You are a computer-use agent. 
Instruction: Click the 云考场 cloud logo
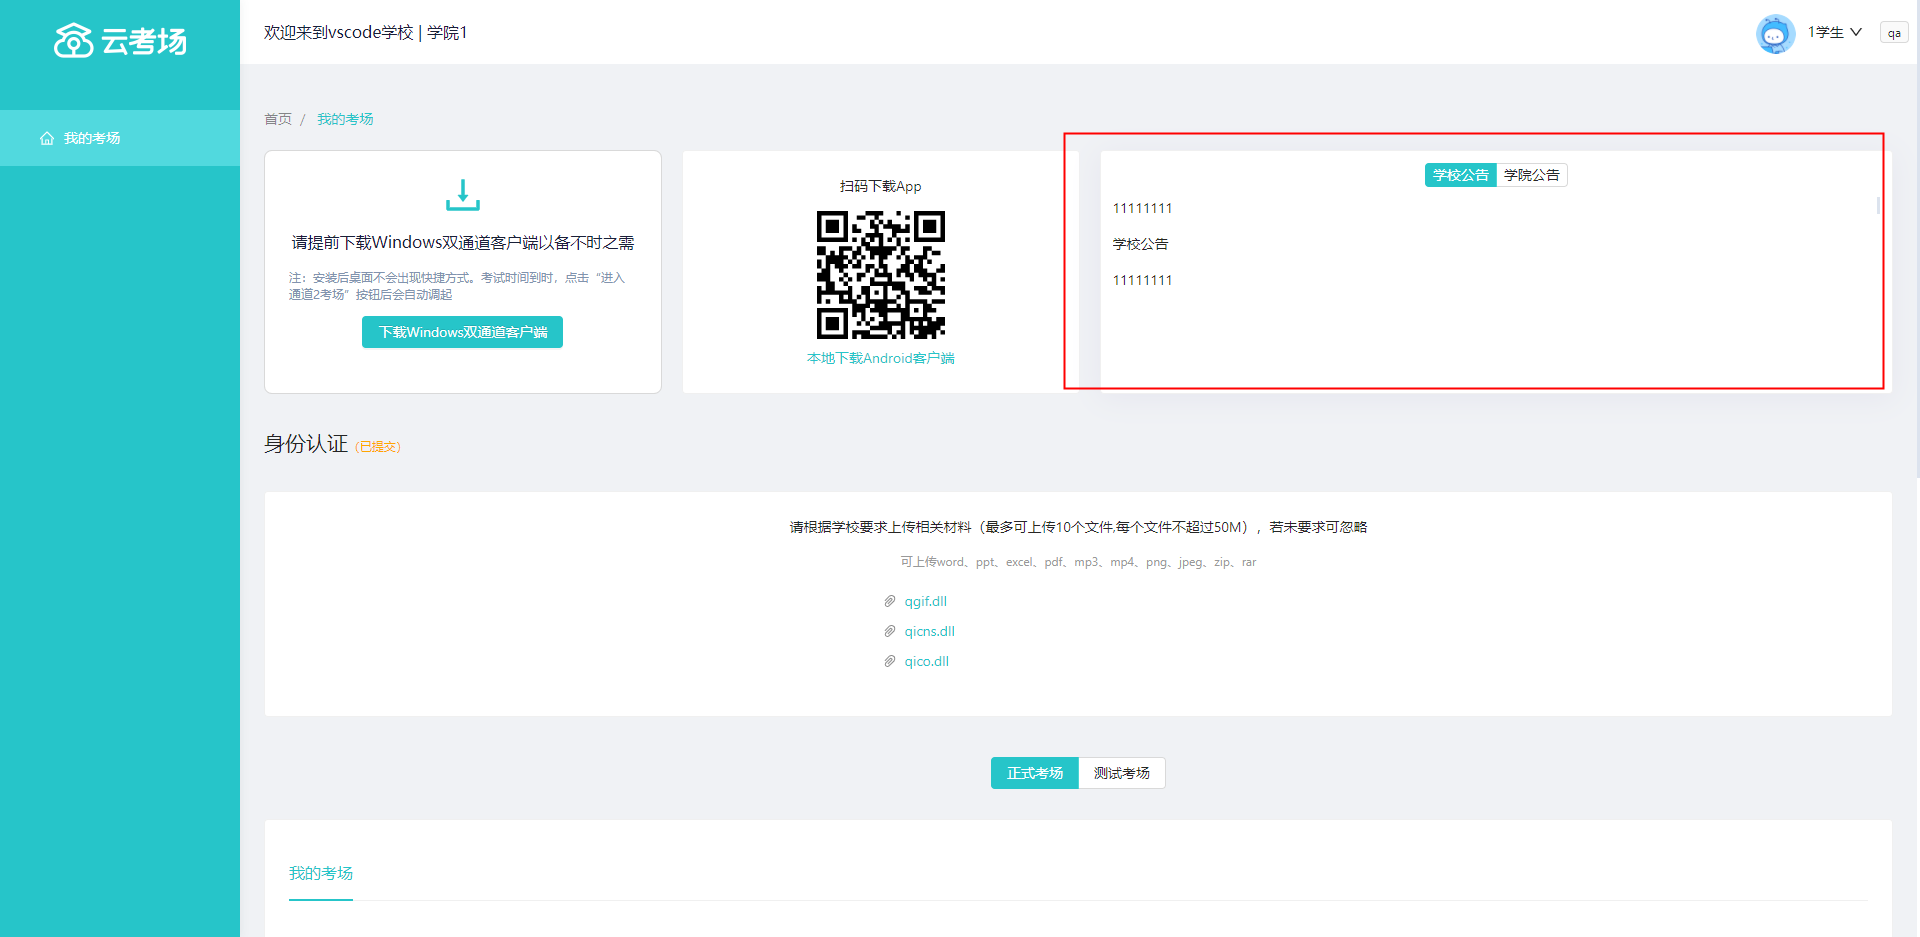(x=74, y=41)
